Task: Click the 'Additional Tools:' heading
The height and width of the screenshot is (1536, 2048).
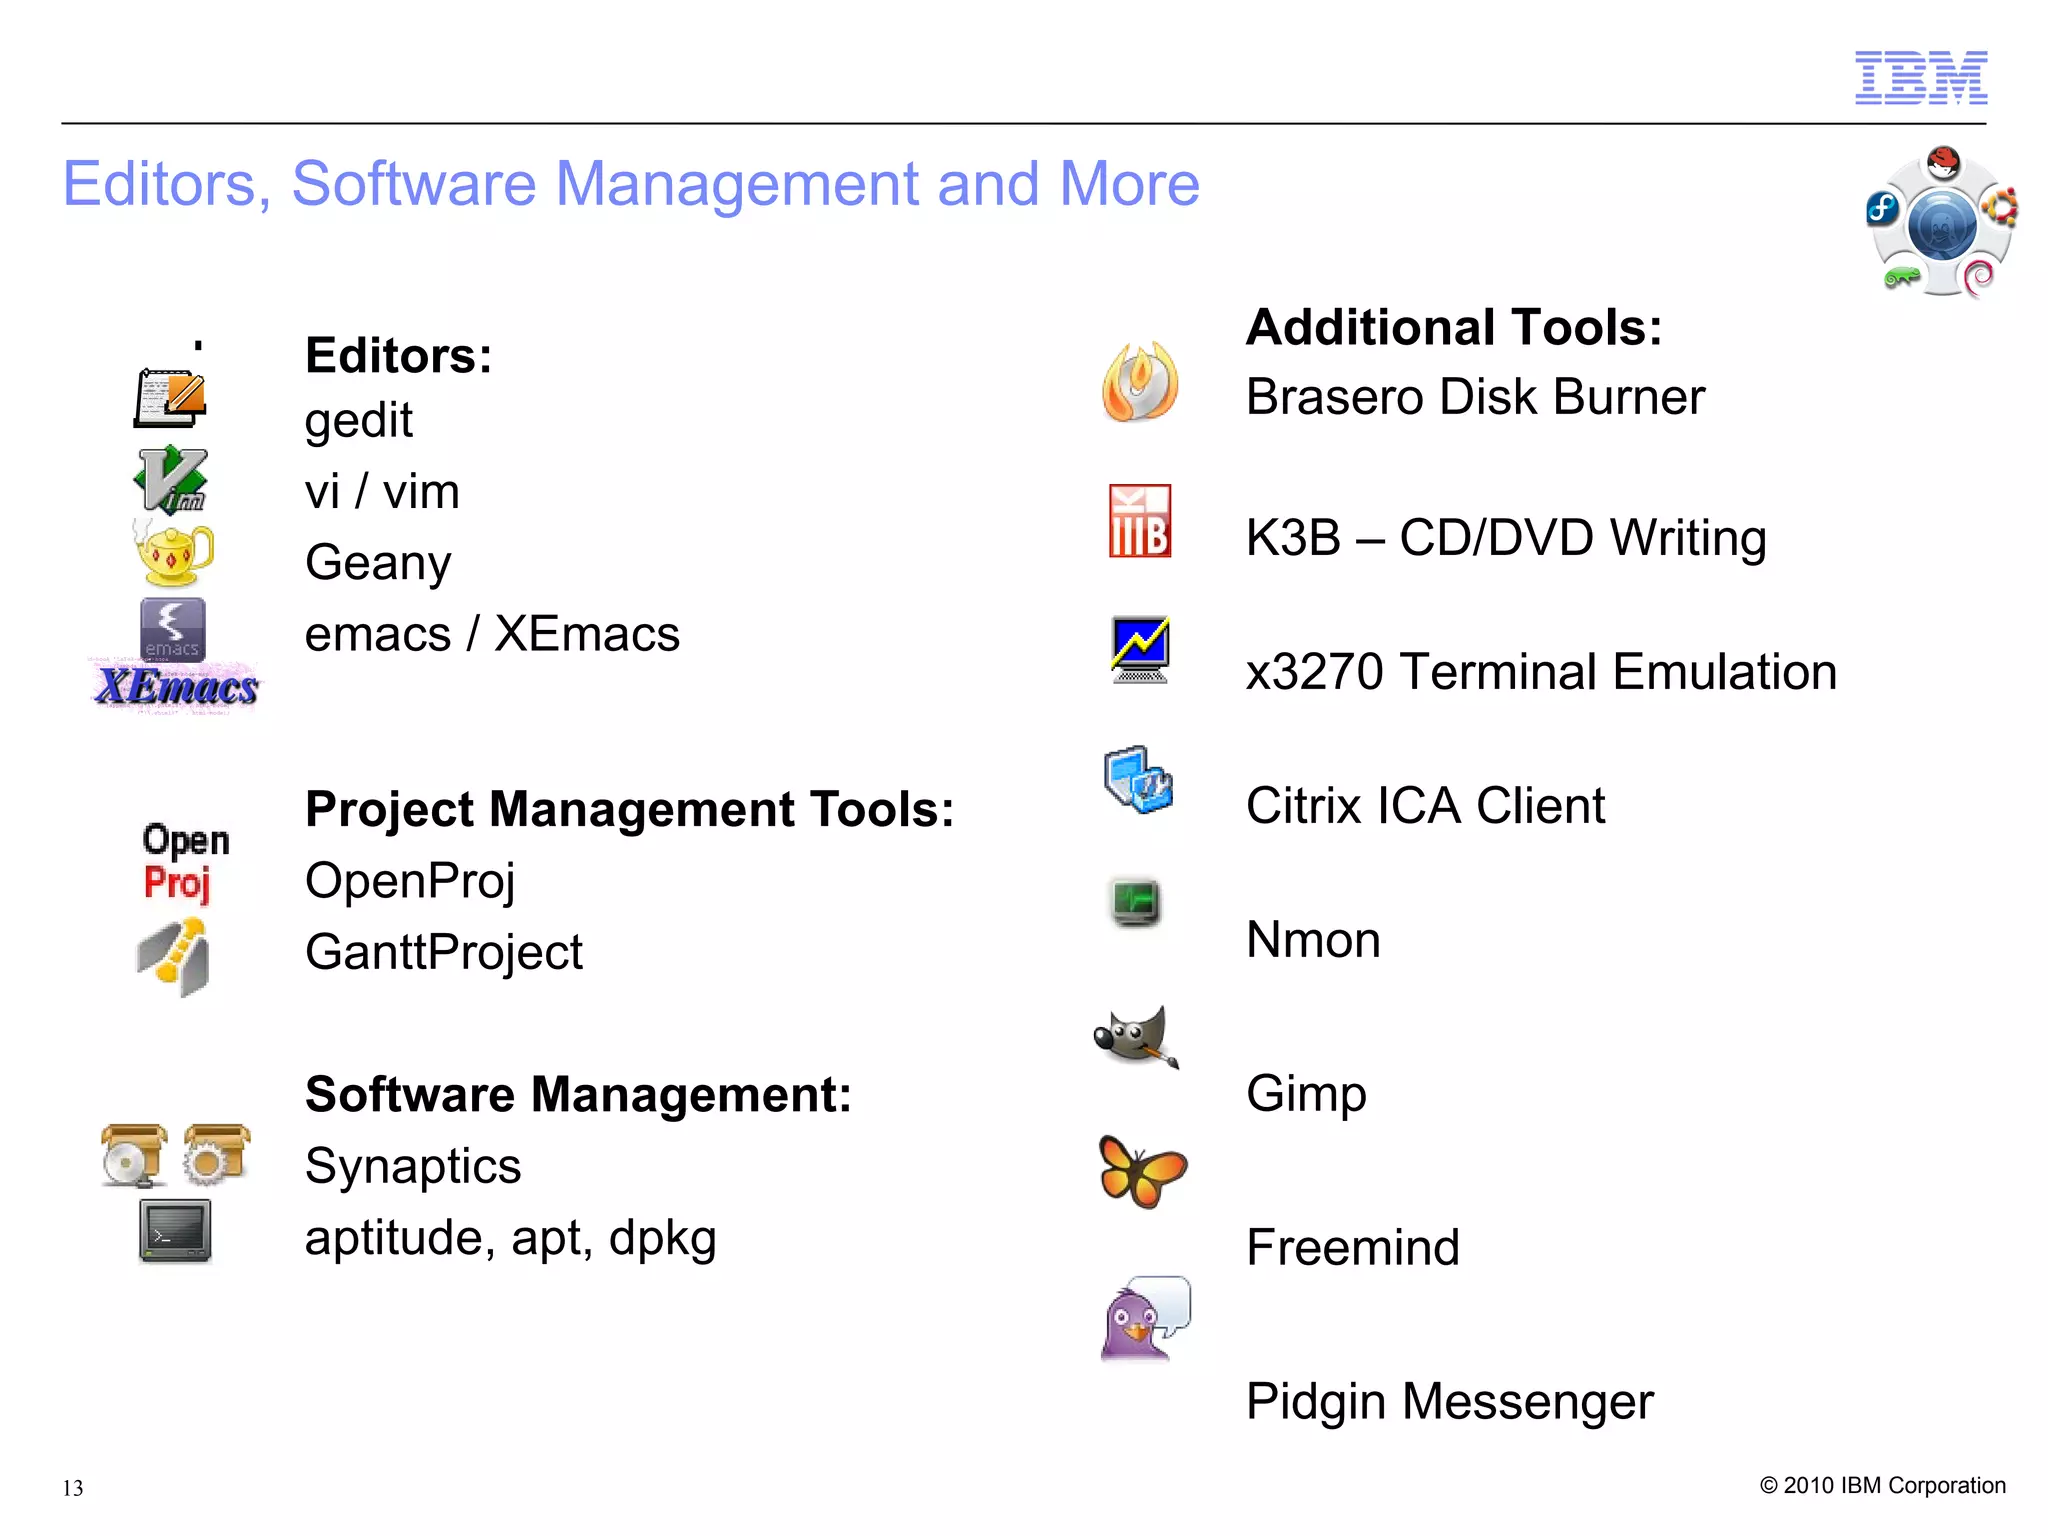Action: coord(1455,328)
